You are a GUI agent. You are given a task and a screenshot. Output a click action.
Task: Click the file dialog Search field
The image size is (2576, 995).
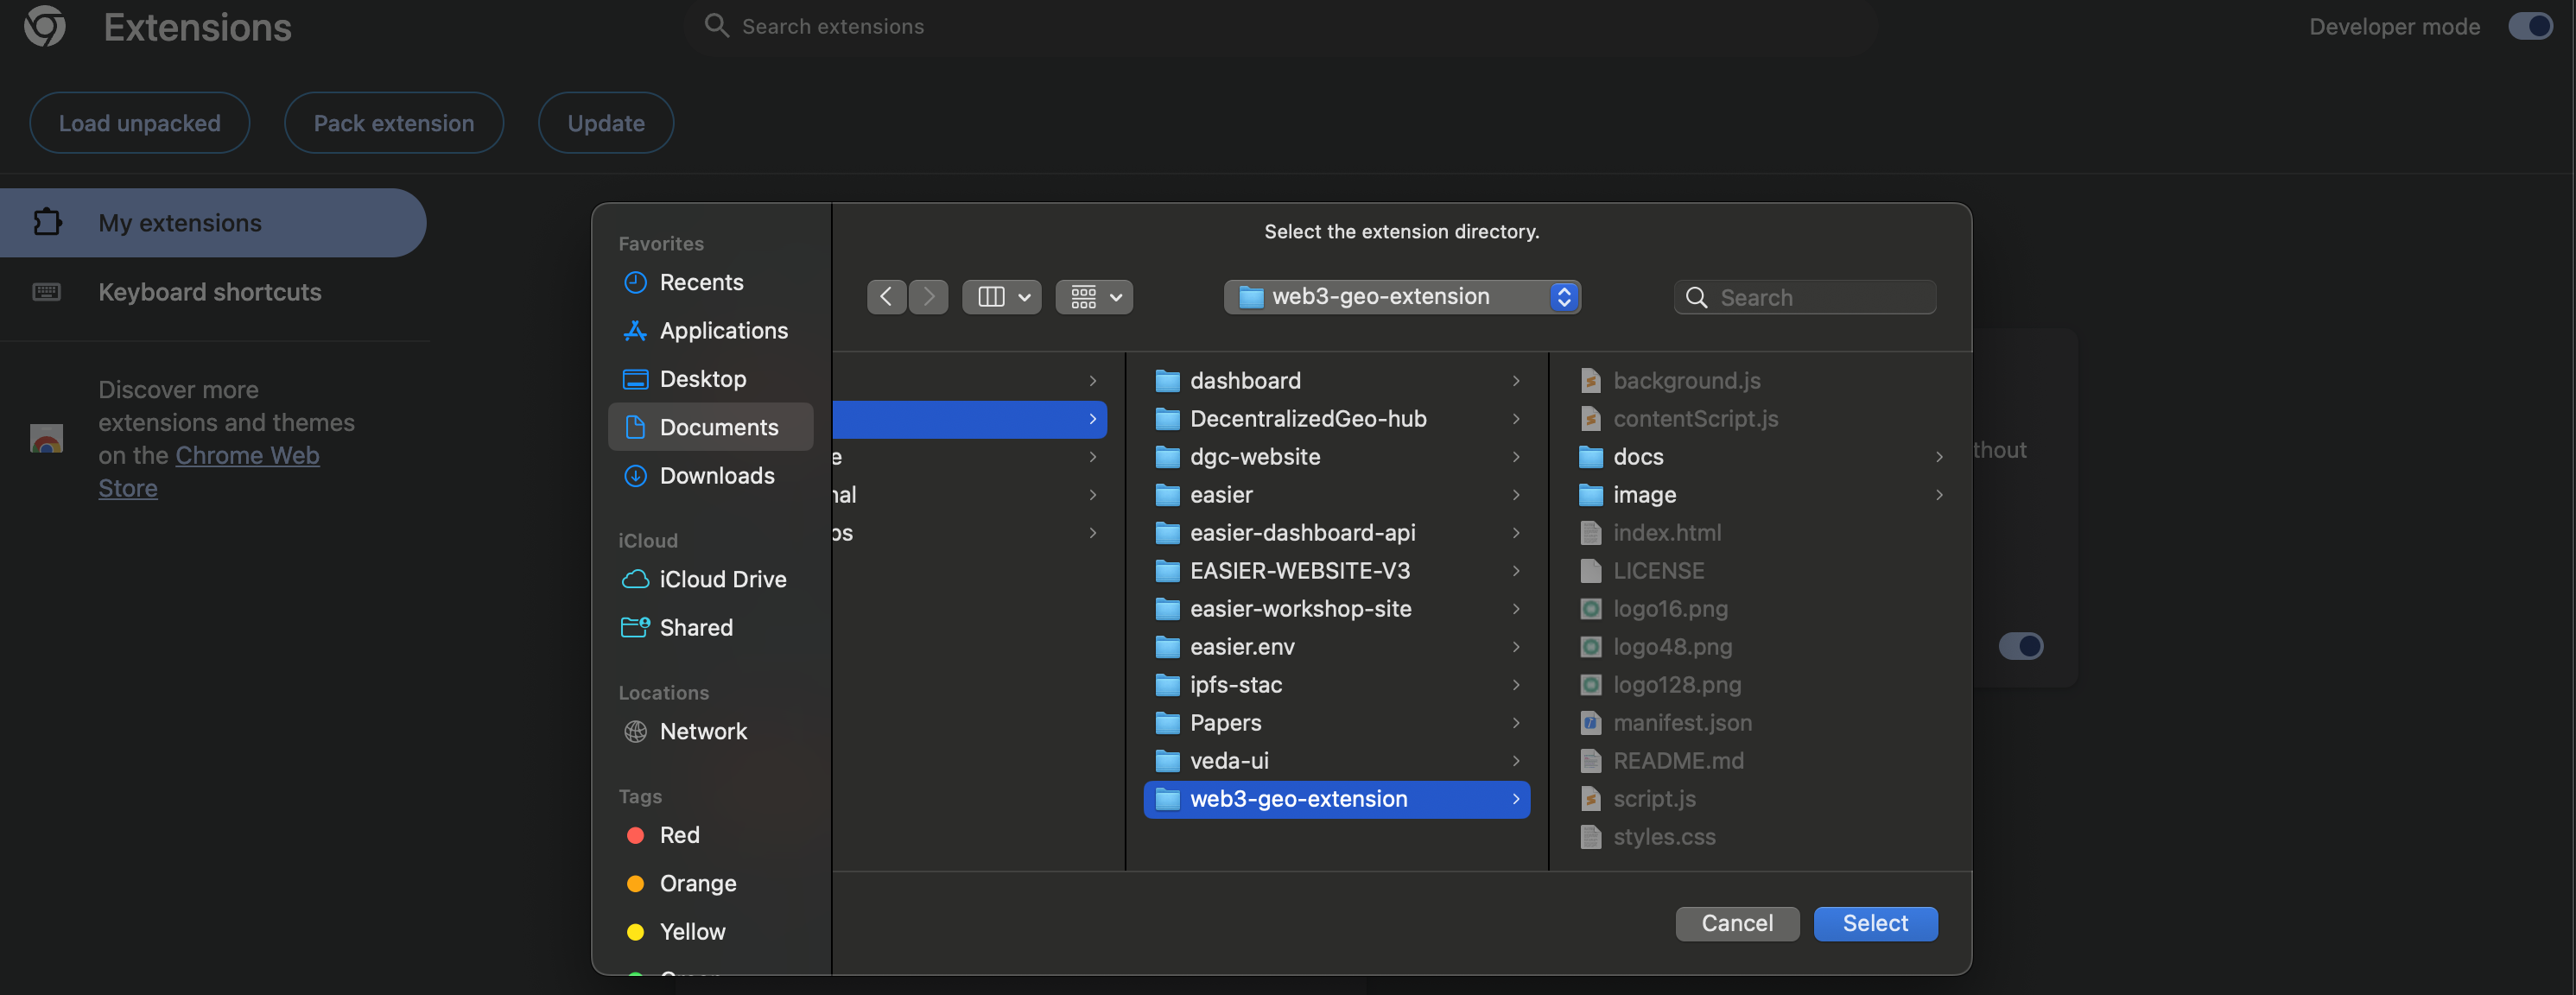[1805, 297]
